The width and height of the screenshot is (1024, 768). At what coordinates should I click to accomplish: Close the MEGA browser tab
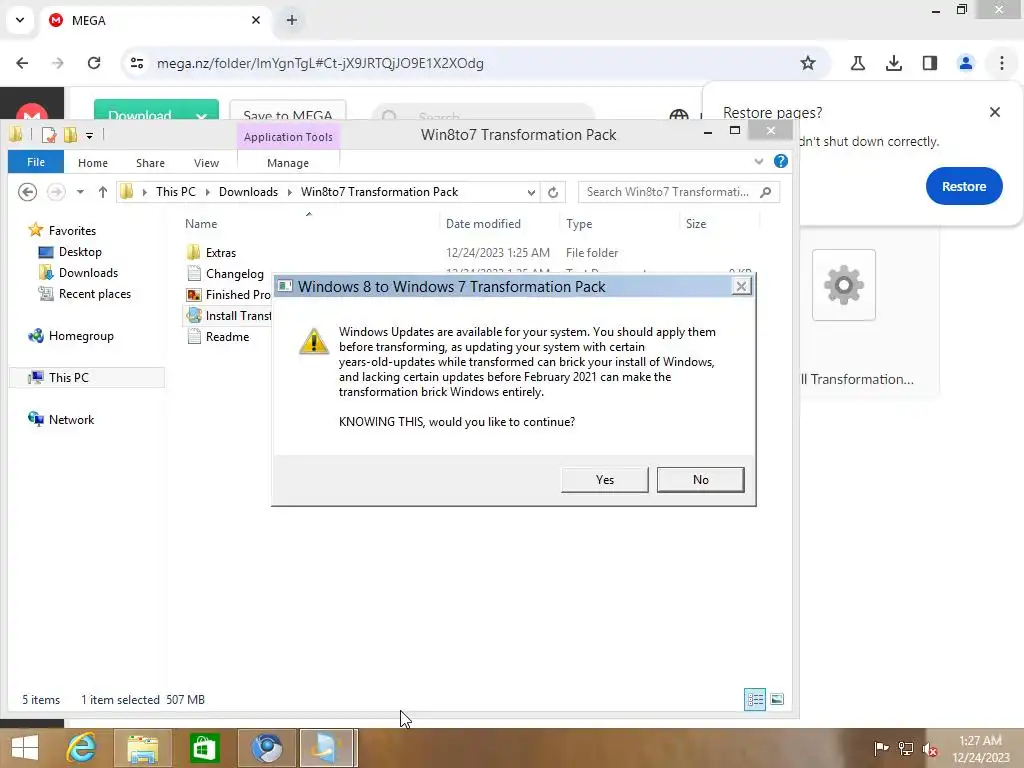pyautogui.click(x=256, y=20)
